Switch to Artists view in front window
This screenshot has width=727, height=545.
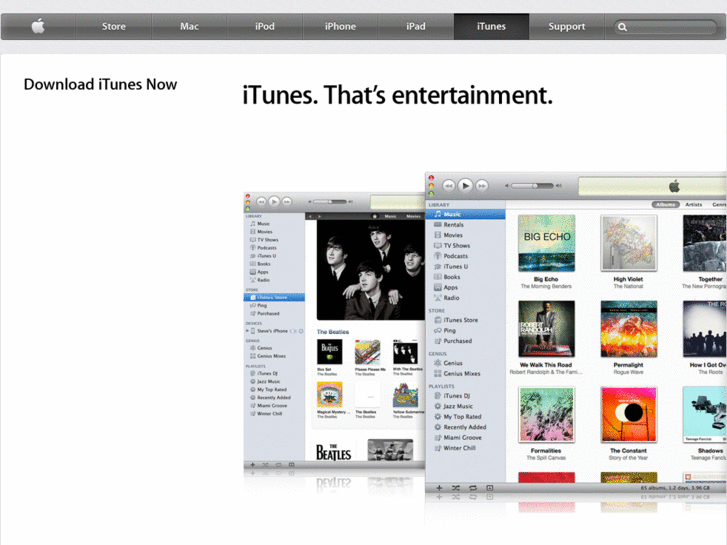click(x=694, y=205)
